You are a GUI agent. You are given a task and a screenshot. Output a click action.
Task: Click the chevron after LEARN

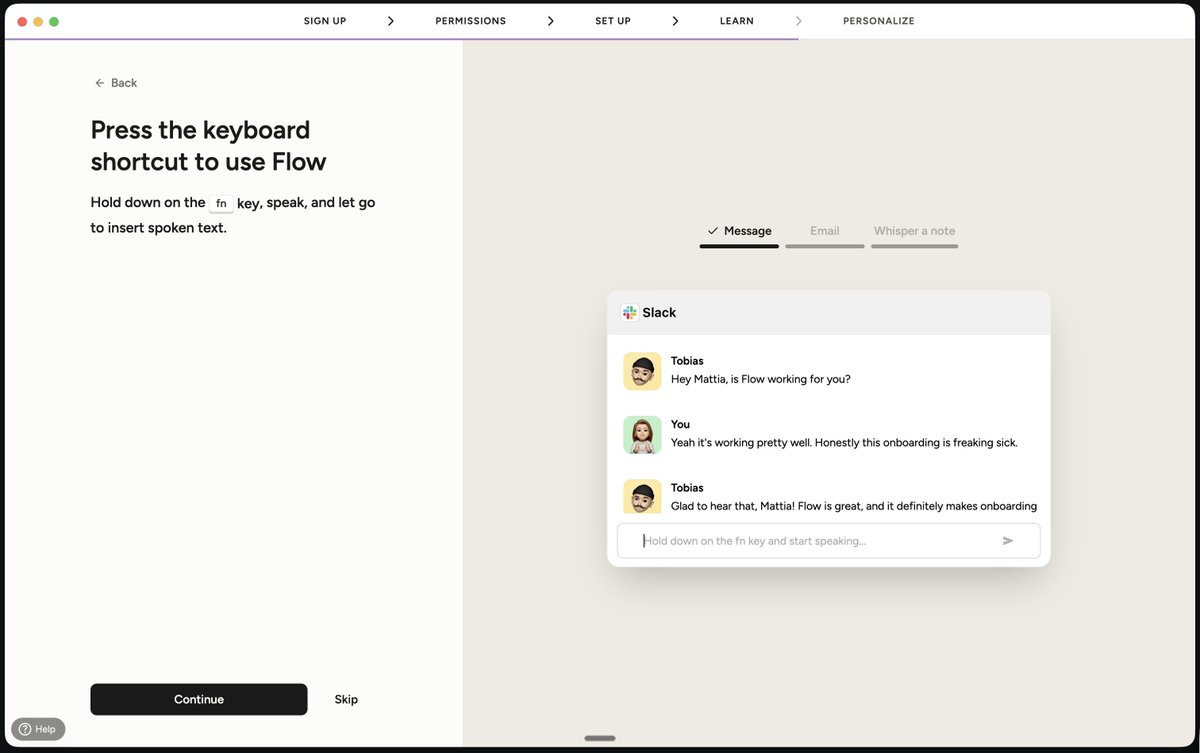click(x=798, y=21)
